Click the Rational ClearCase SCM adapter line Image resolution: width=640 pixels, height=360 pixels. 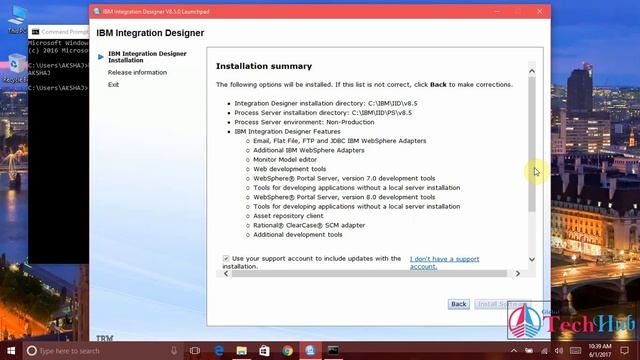click(x=309, y=225)
